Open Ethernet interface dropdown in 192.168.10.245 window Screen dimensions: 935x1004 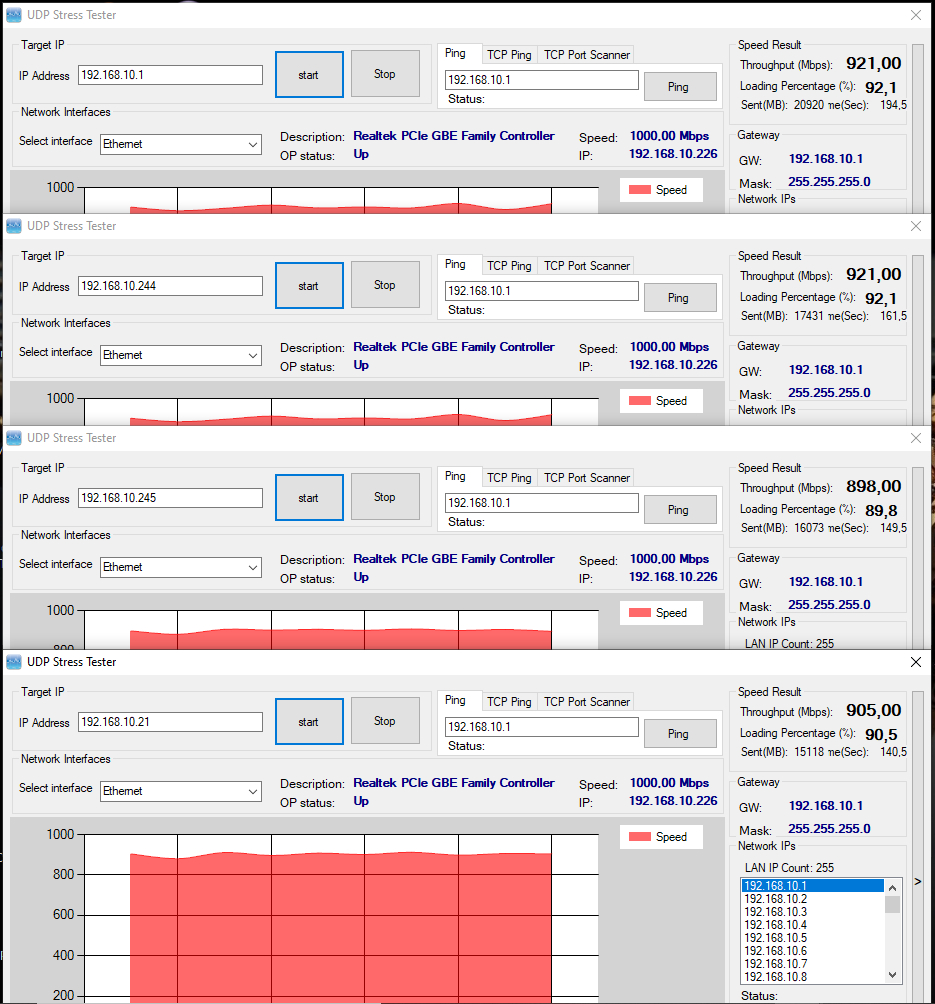(x=253, y=567)
